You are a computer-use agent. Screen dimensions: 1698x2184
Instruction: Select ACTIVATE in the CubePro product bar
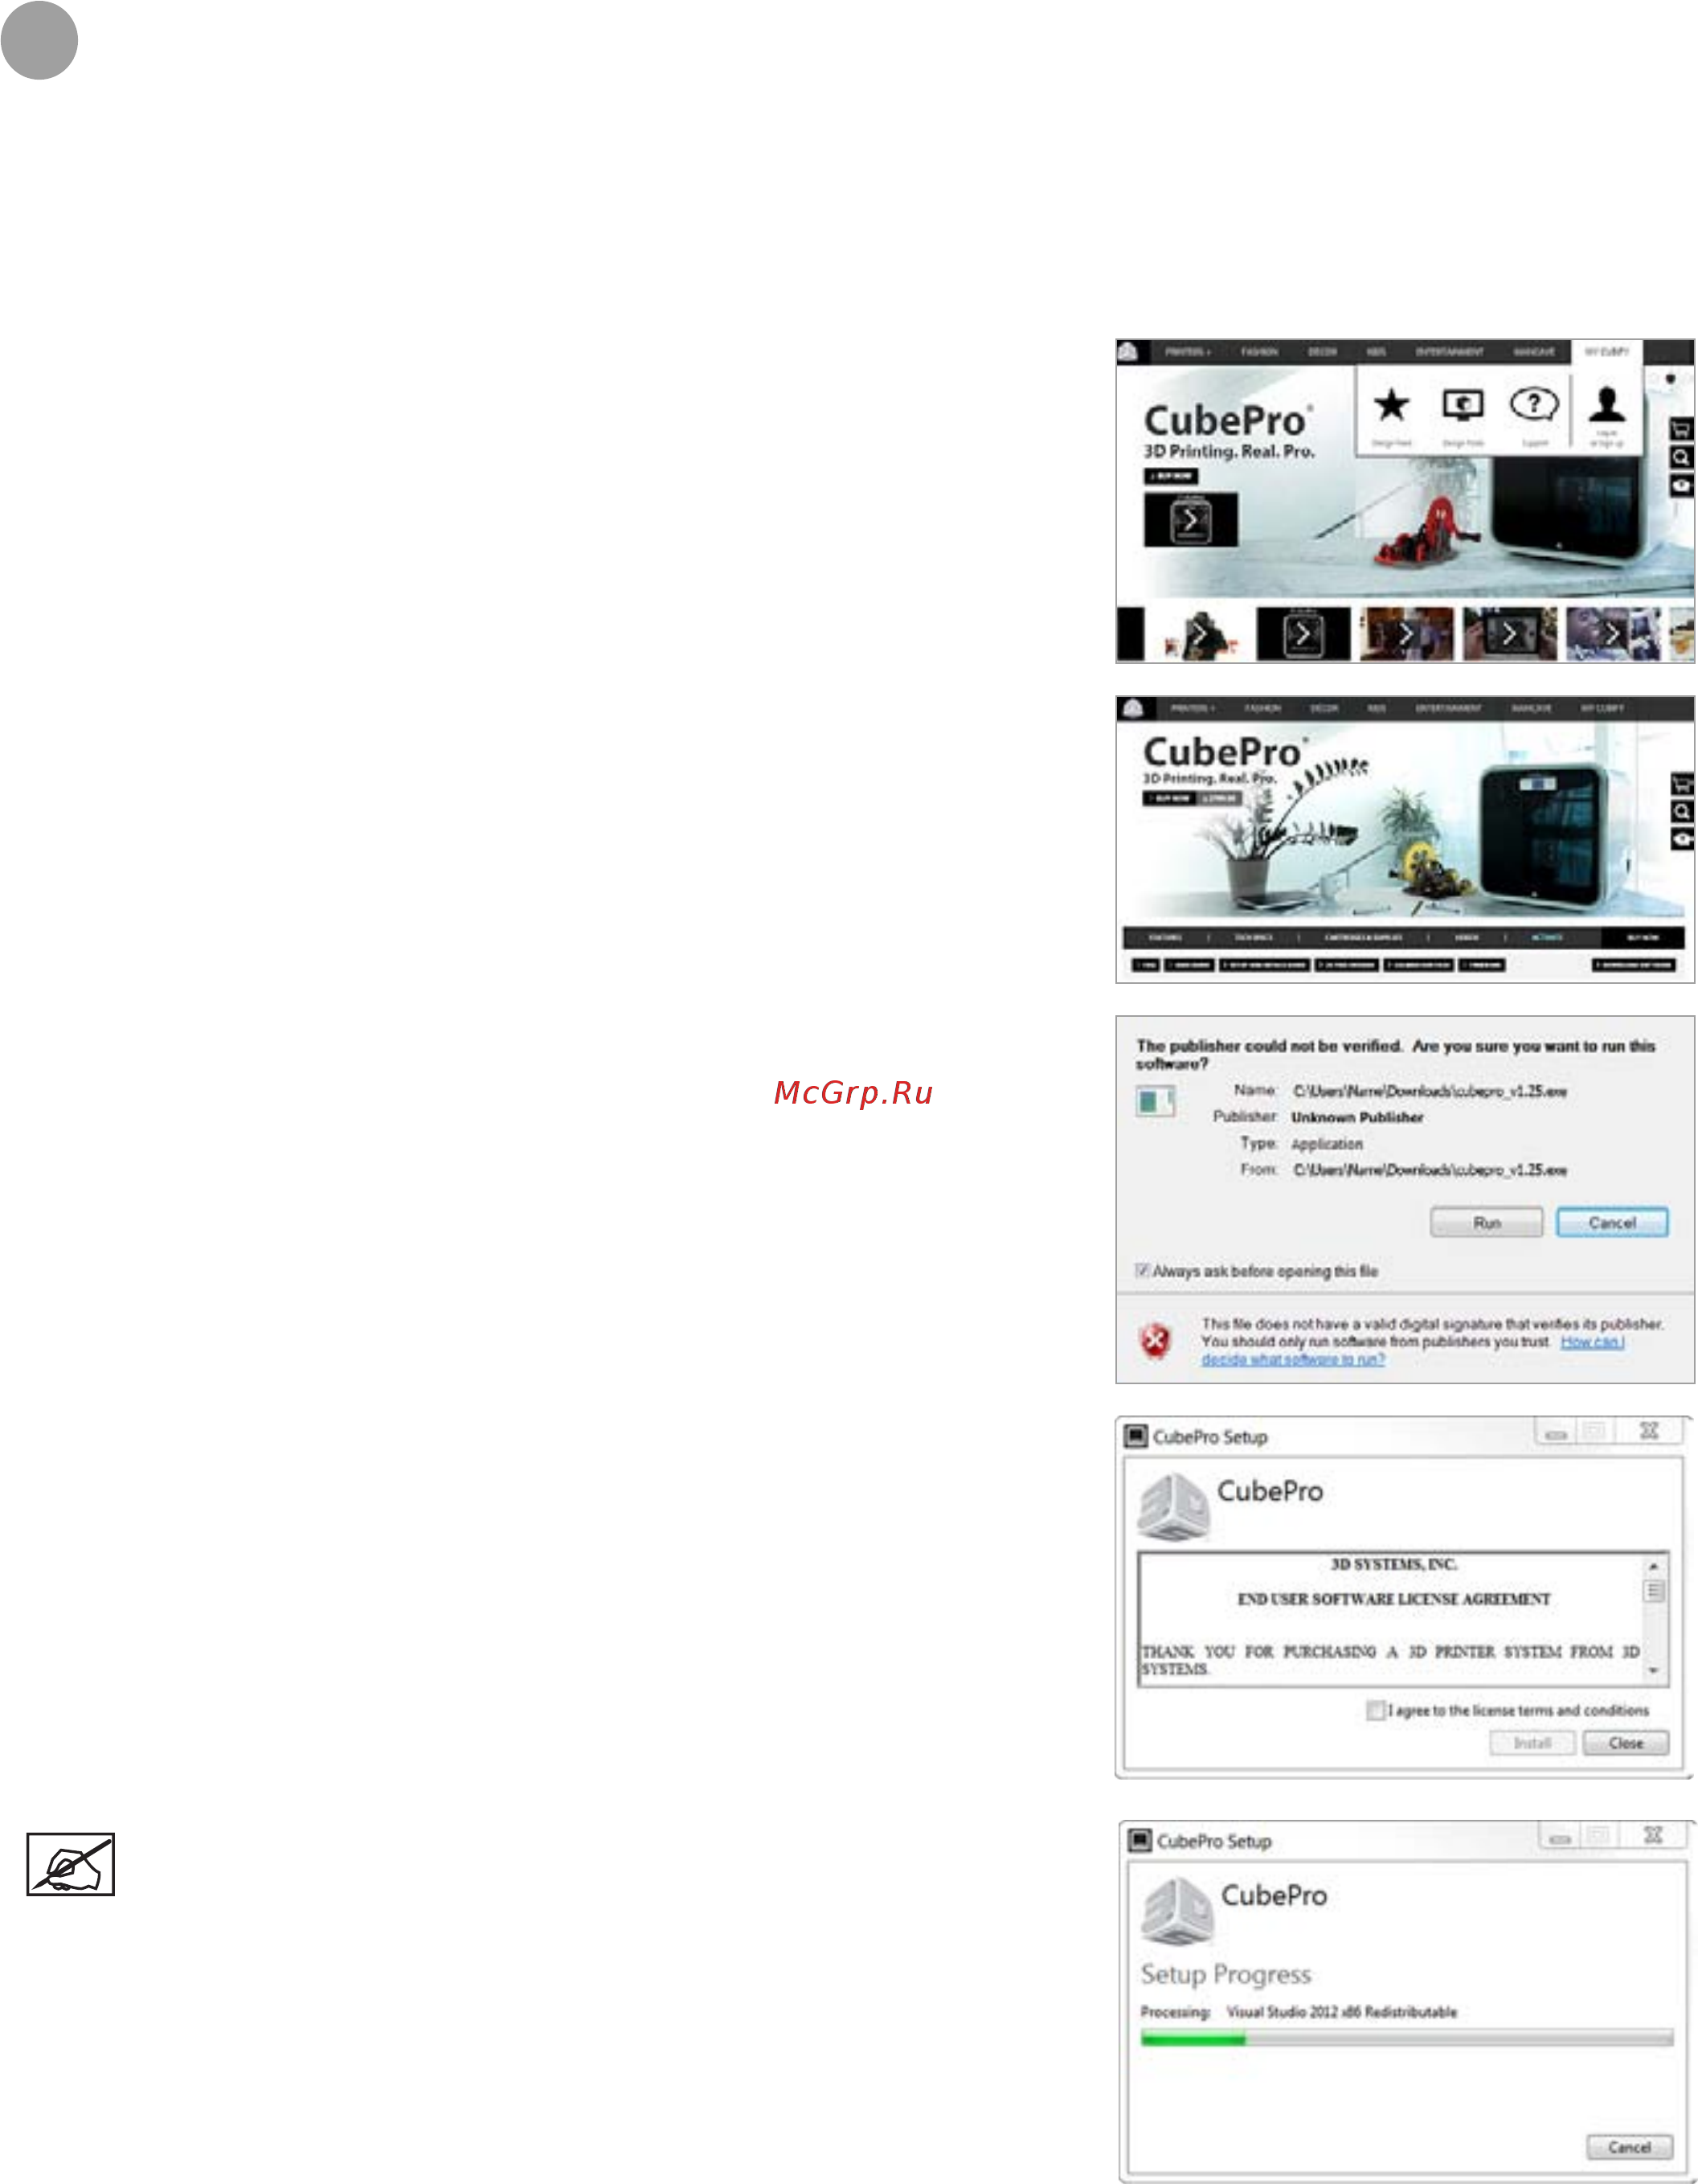click(x=1547, y=938)
